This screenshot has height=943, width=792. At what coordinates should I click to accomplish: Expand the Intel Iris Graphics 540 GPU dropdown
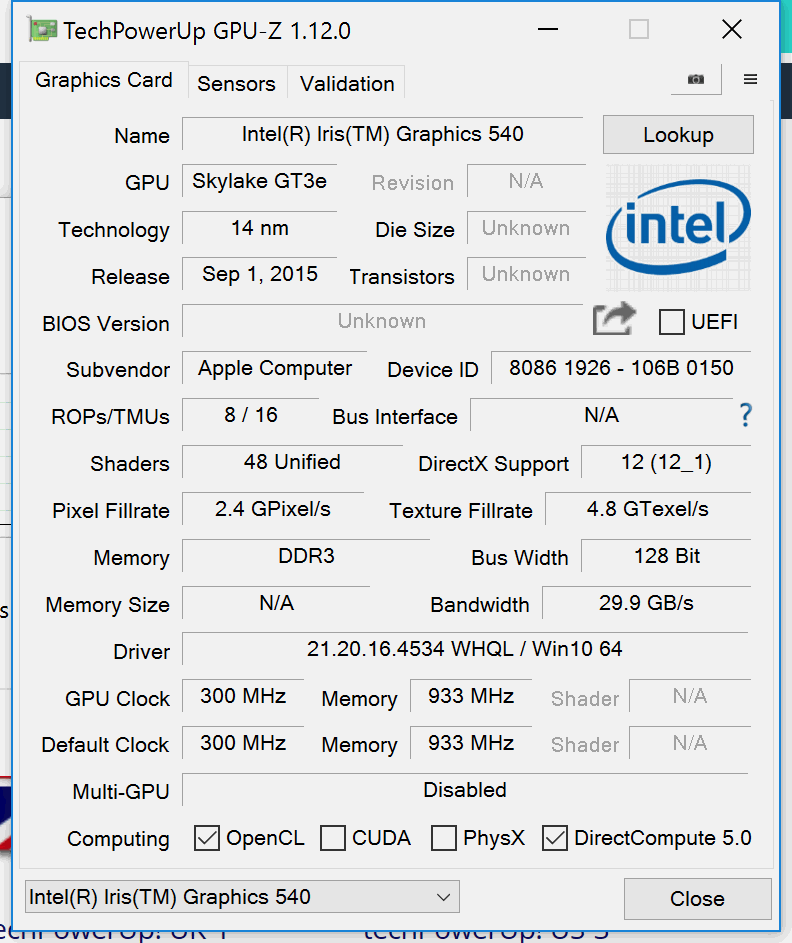coord(242,897)
